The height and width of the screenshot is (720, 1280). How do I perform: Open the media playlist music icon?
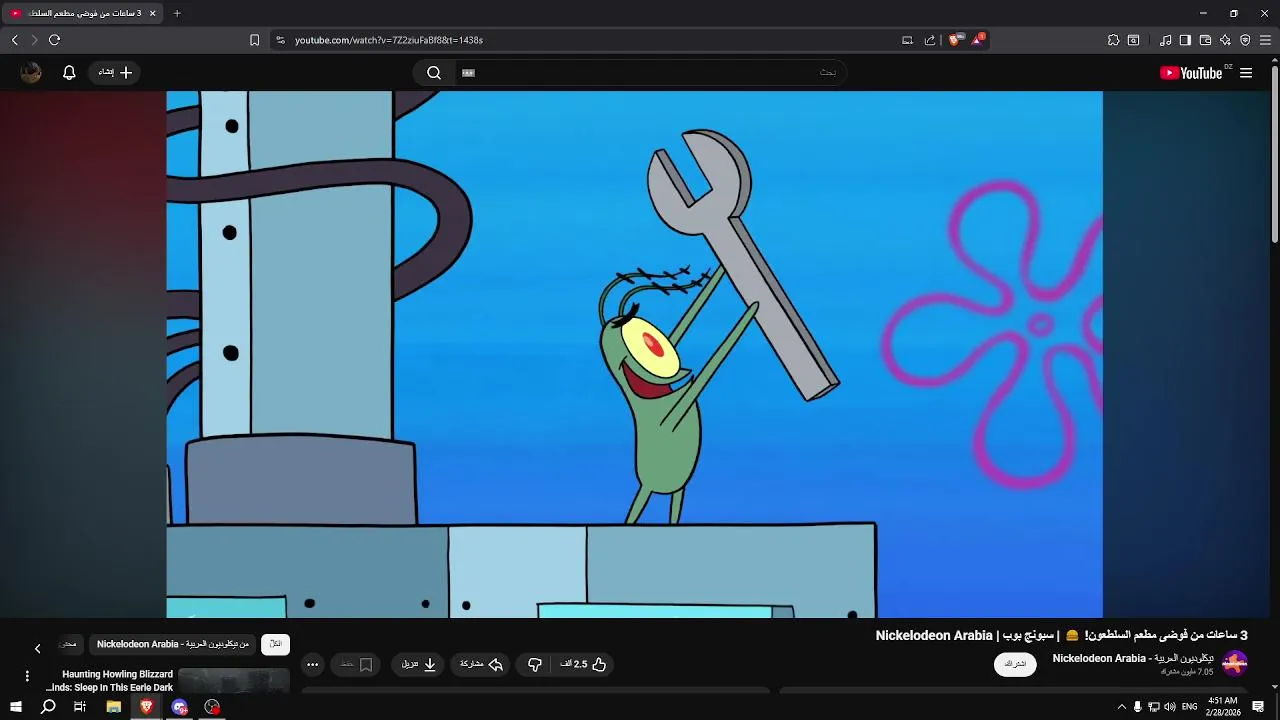point(1166,40)
